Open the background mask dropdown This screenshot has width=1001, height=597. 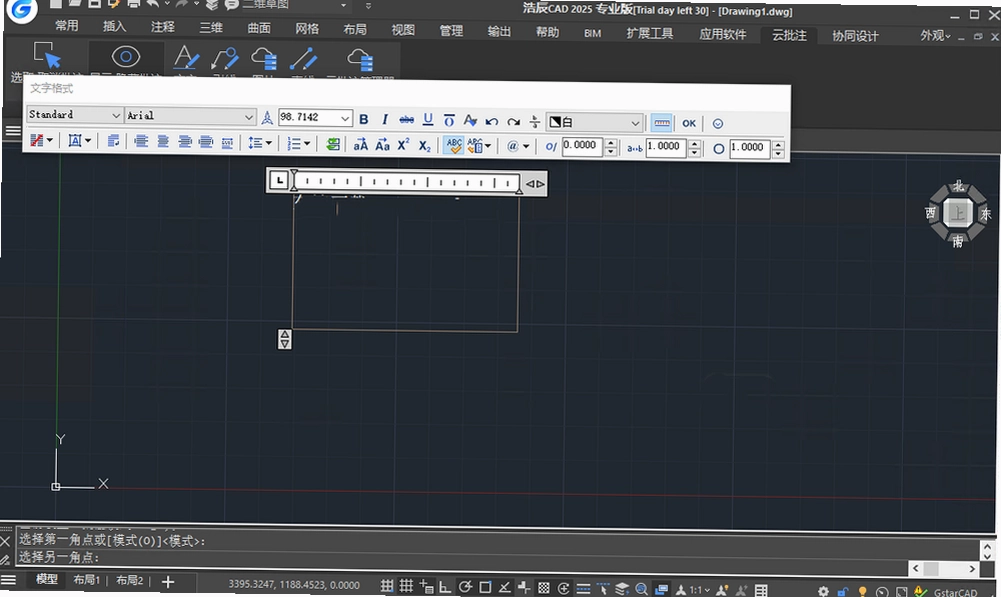click(x=41, y=140)
